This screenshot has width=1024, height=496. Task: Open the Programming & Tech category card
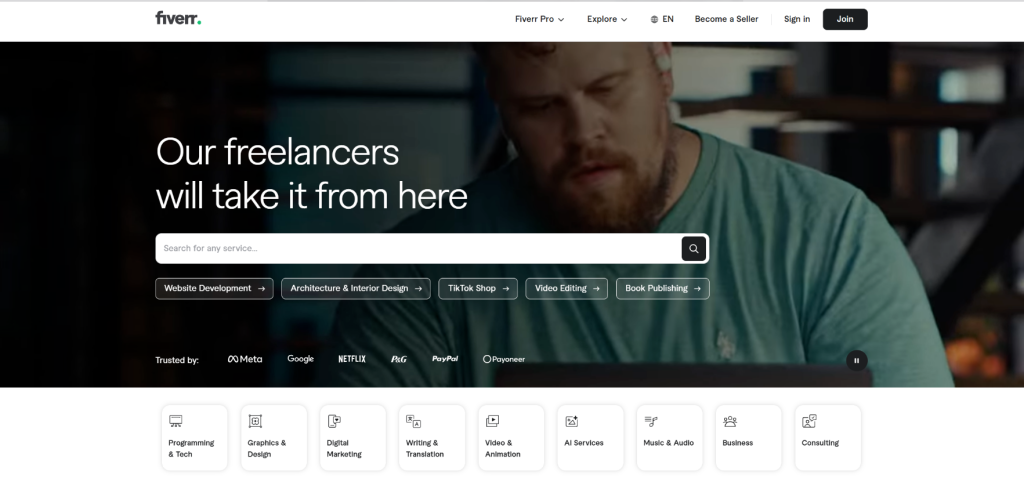click(x=195, y=437)
